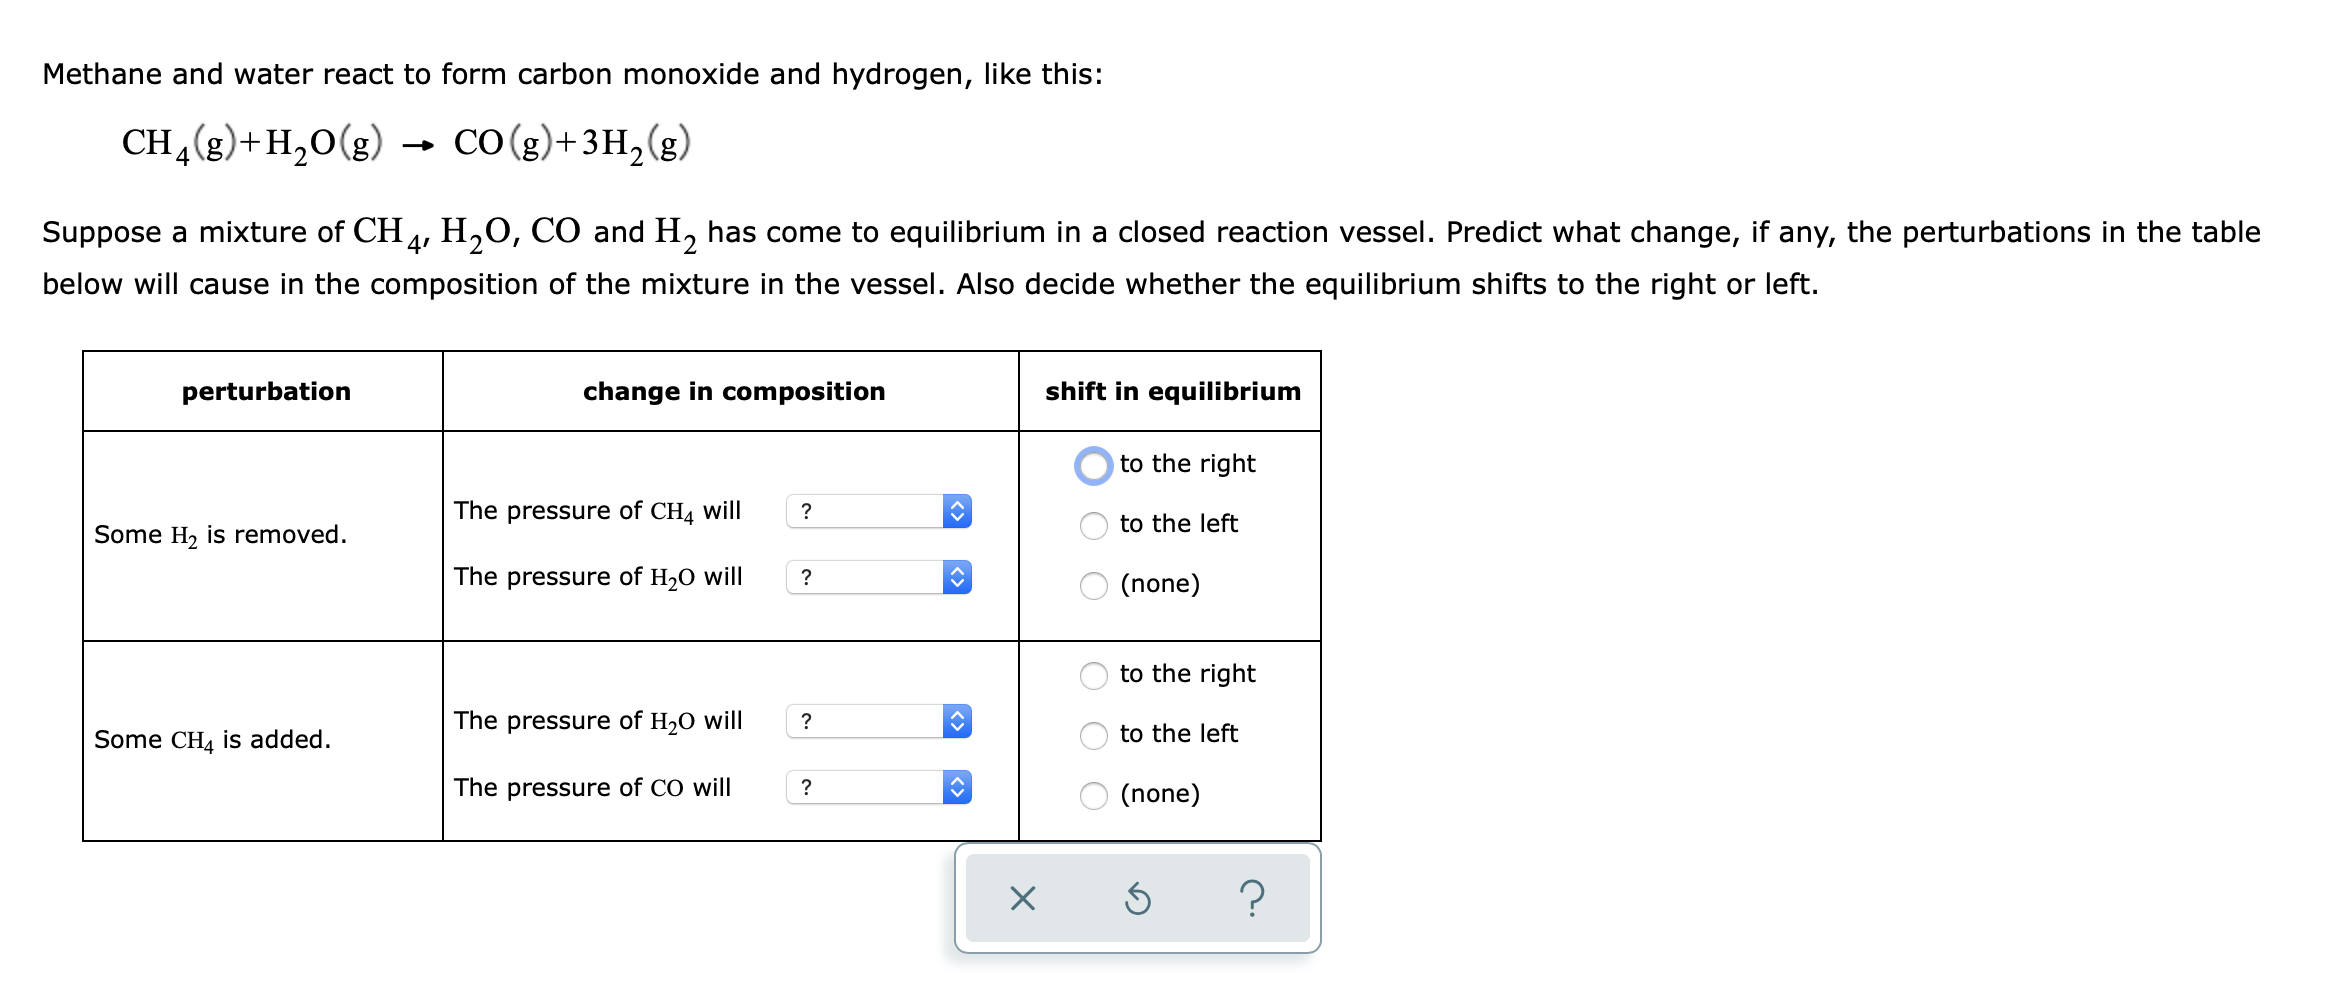Click the 'change in composition' header

pos(734,391)
